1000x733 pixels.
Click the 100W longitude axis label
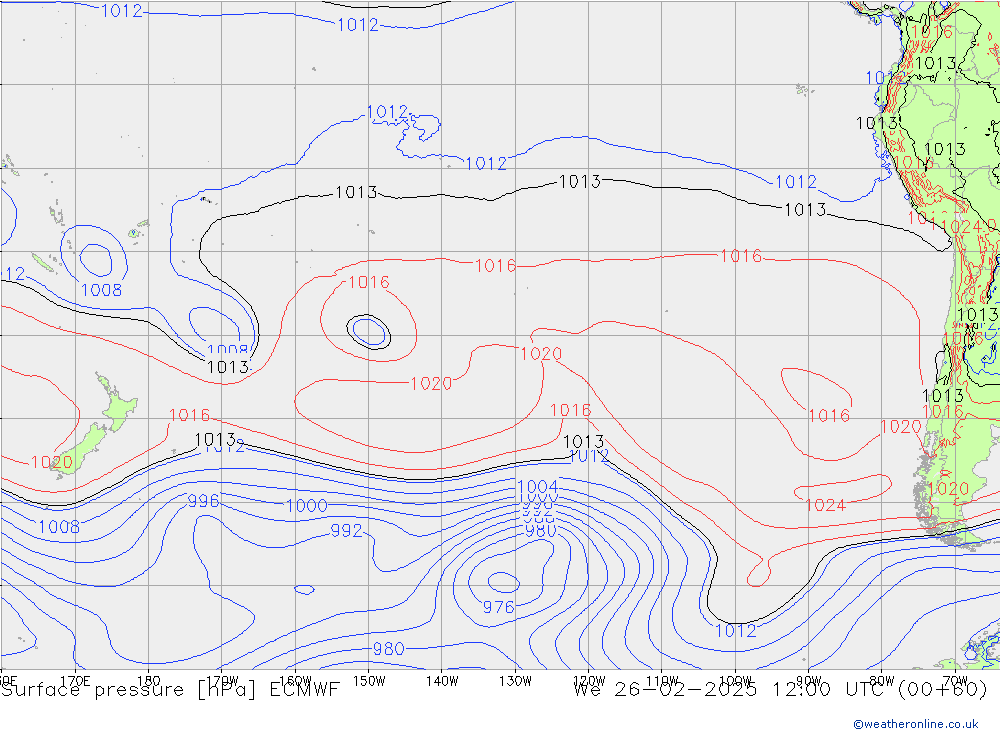(x=735, y=681)
